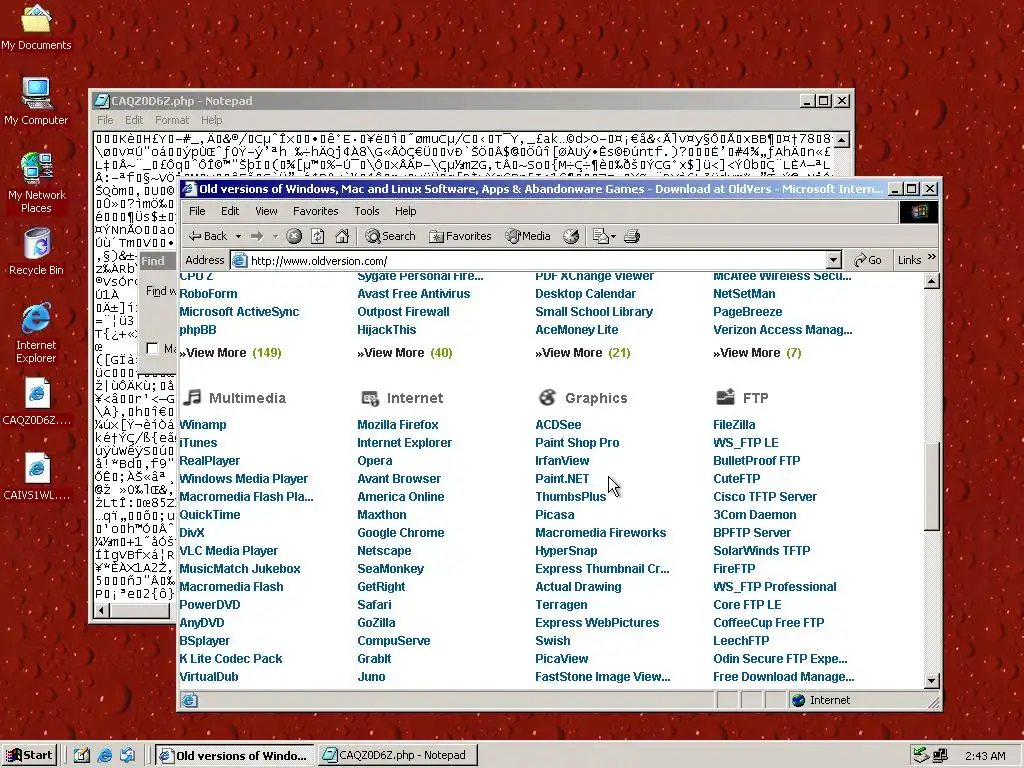Click into the Address URL field
The image size is (1024, 768).
coord(537,261)
